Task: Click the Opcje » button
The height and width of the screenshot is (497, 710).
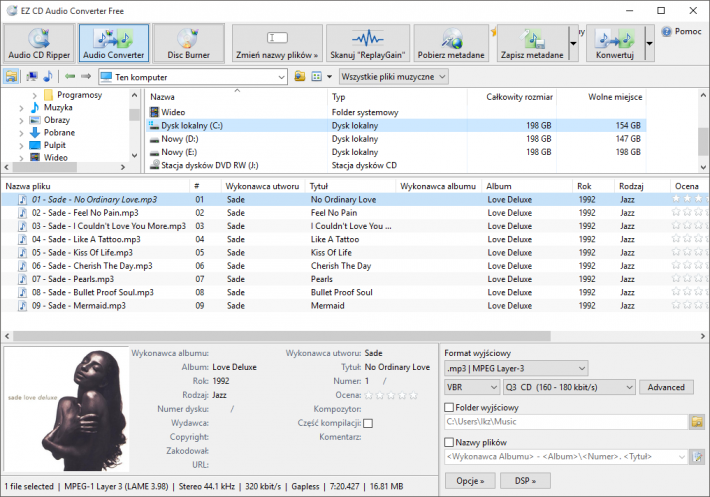Action: tap(470, 481)
